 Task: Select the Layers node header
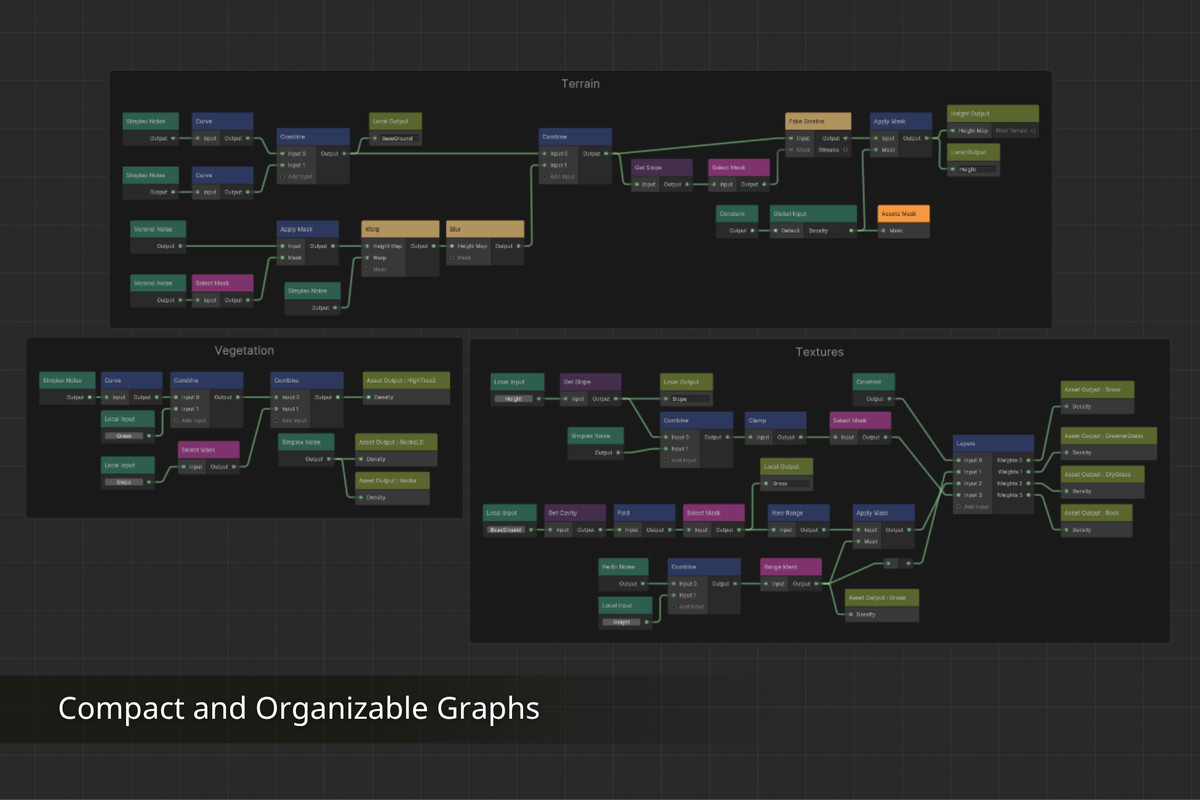tap(993, 443)
